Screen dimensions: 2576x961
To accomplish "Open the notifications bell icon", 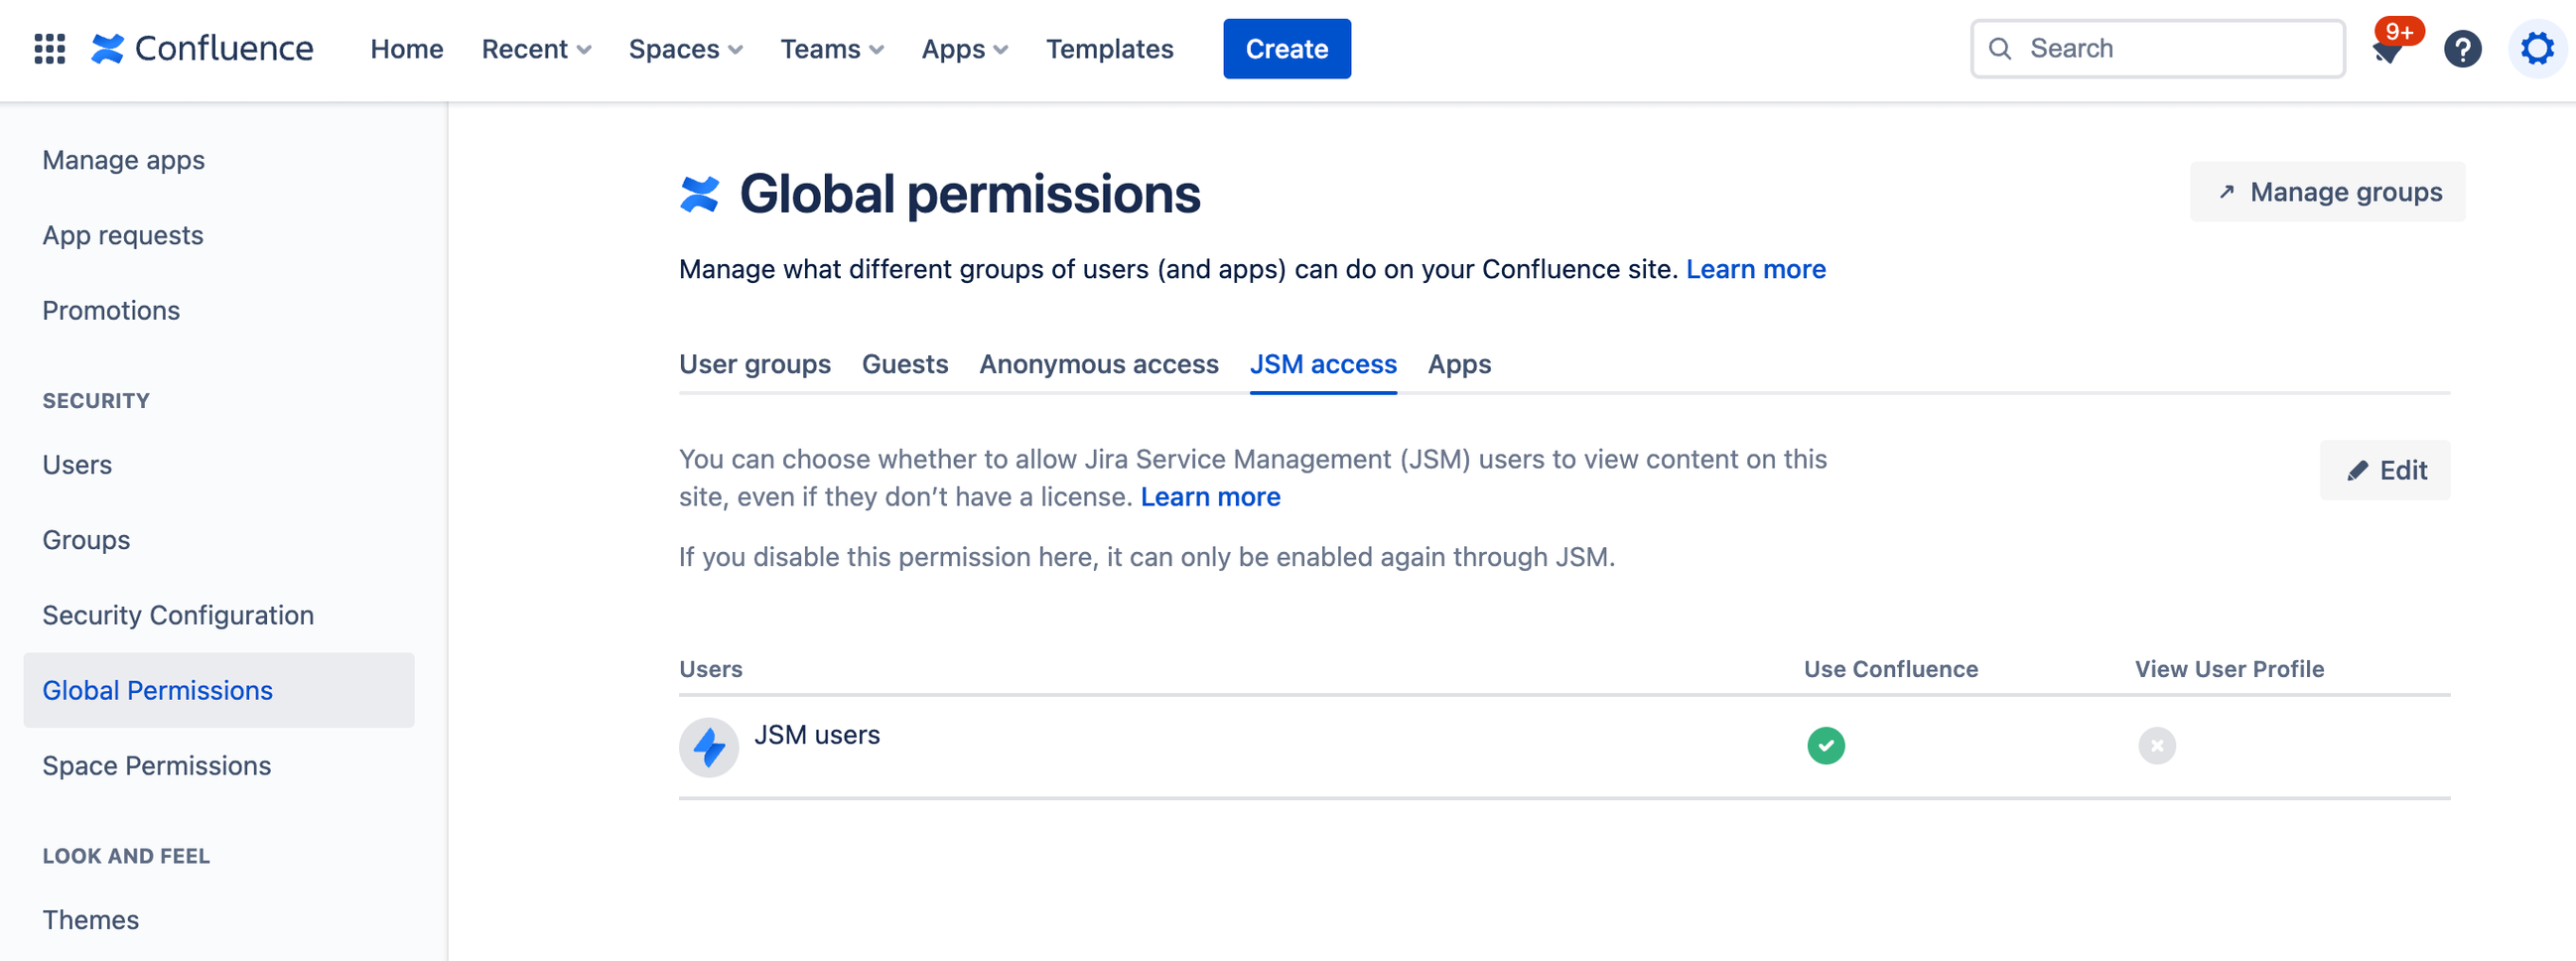I will point(2388,50).
